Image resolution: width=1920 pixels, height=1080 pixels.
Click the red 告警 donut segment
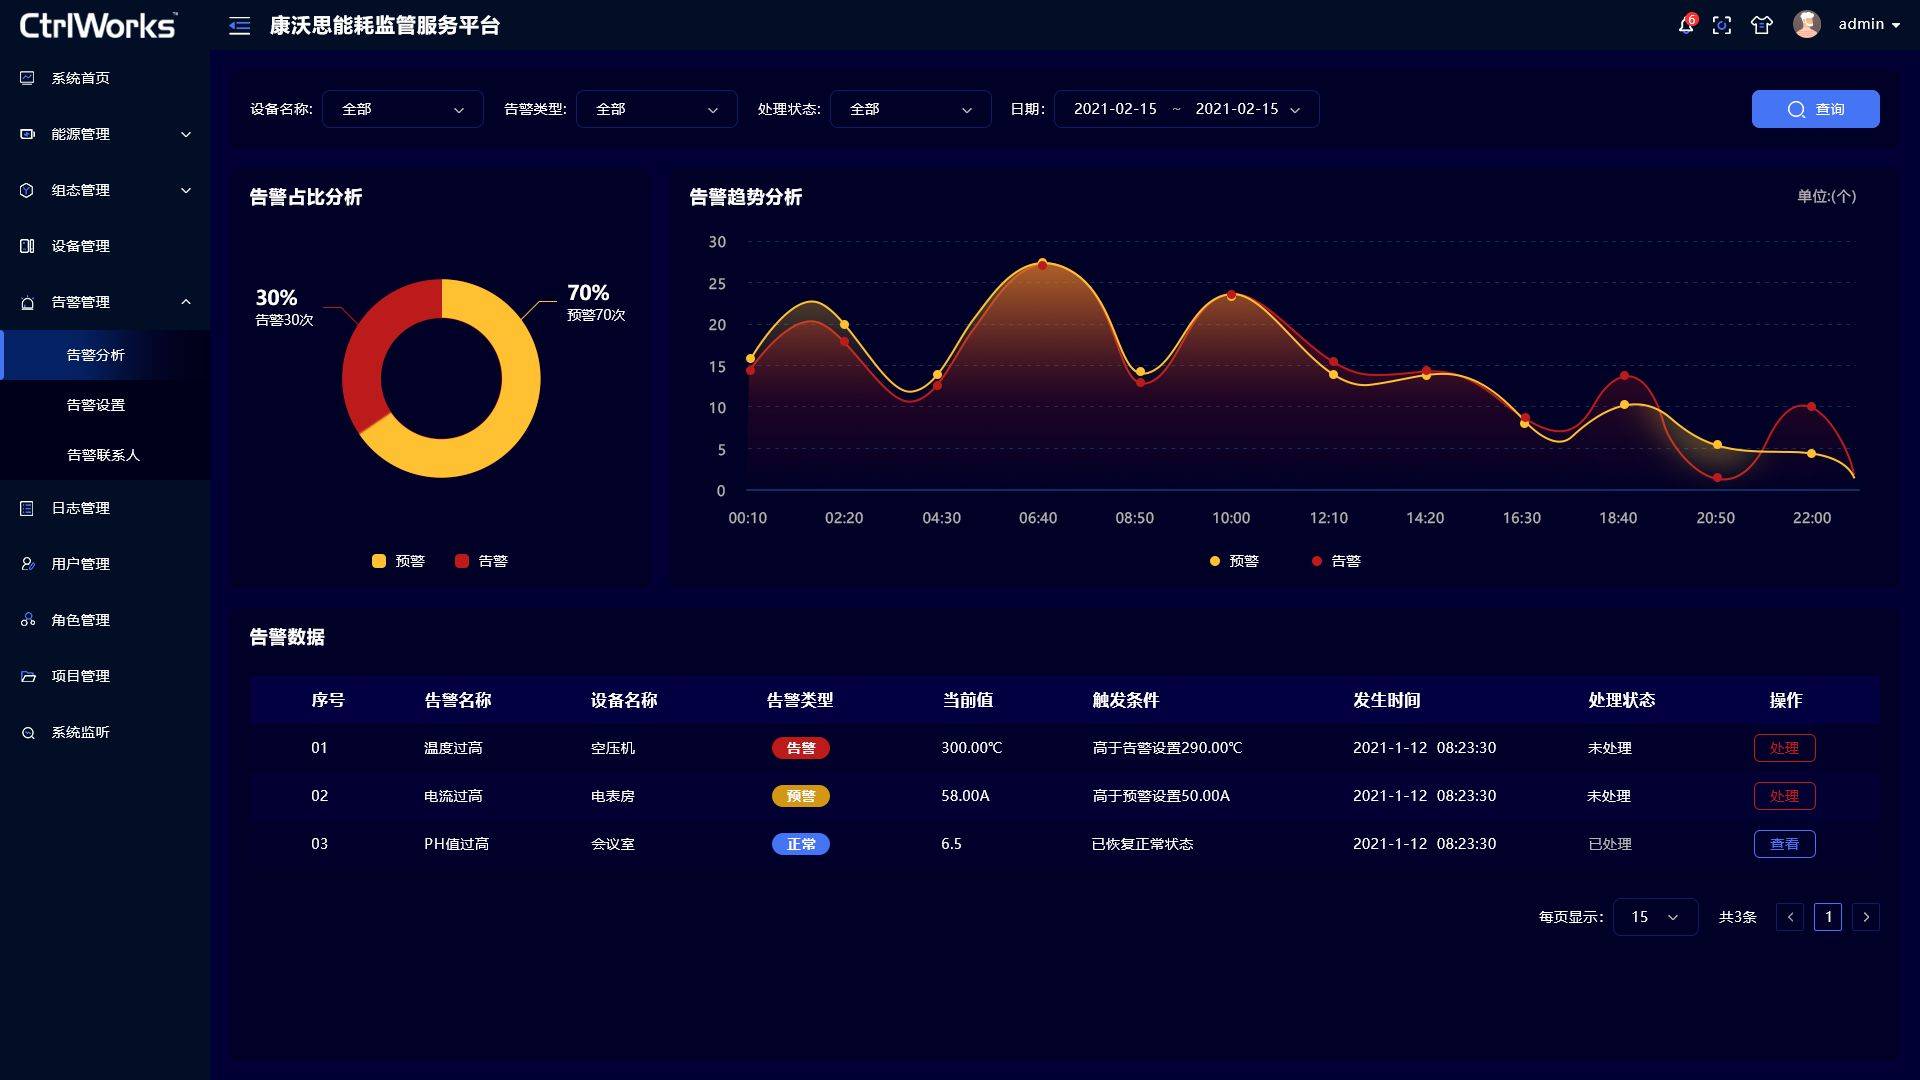point(365,350)
